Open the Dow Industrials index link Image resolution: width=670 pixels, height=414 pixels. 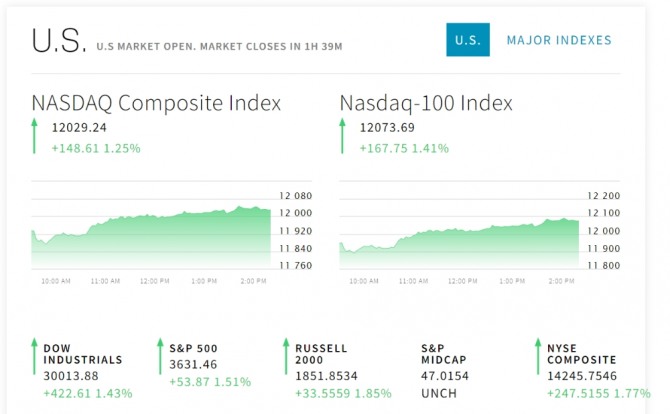click(x=82, y=354)
